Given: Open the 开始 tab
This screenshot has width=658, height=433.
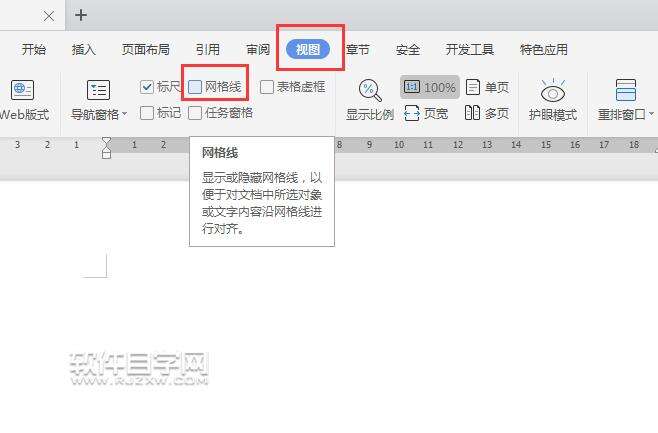Looking at the screenshot, I should 34,50.
